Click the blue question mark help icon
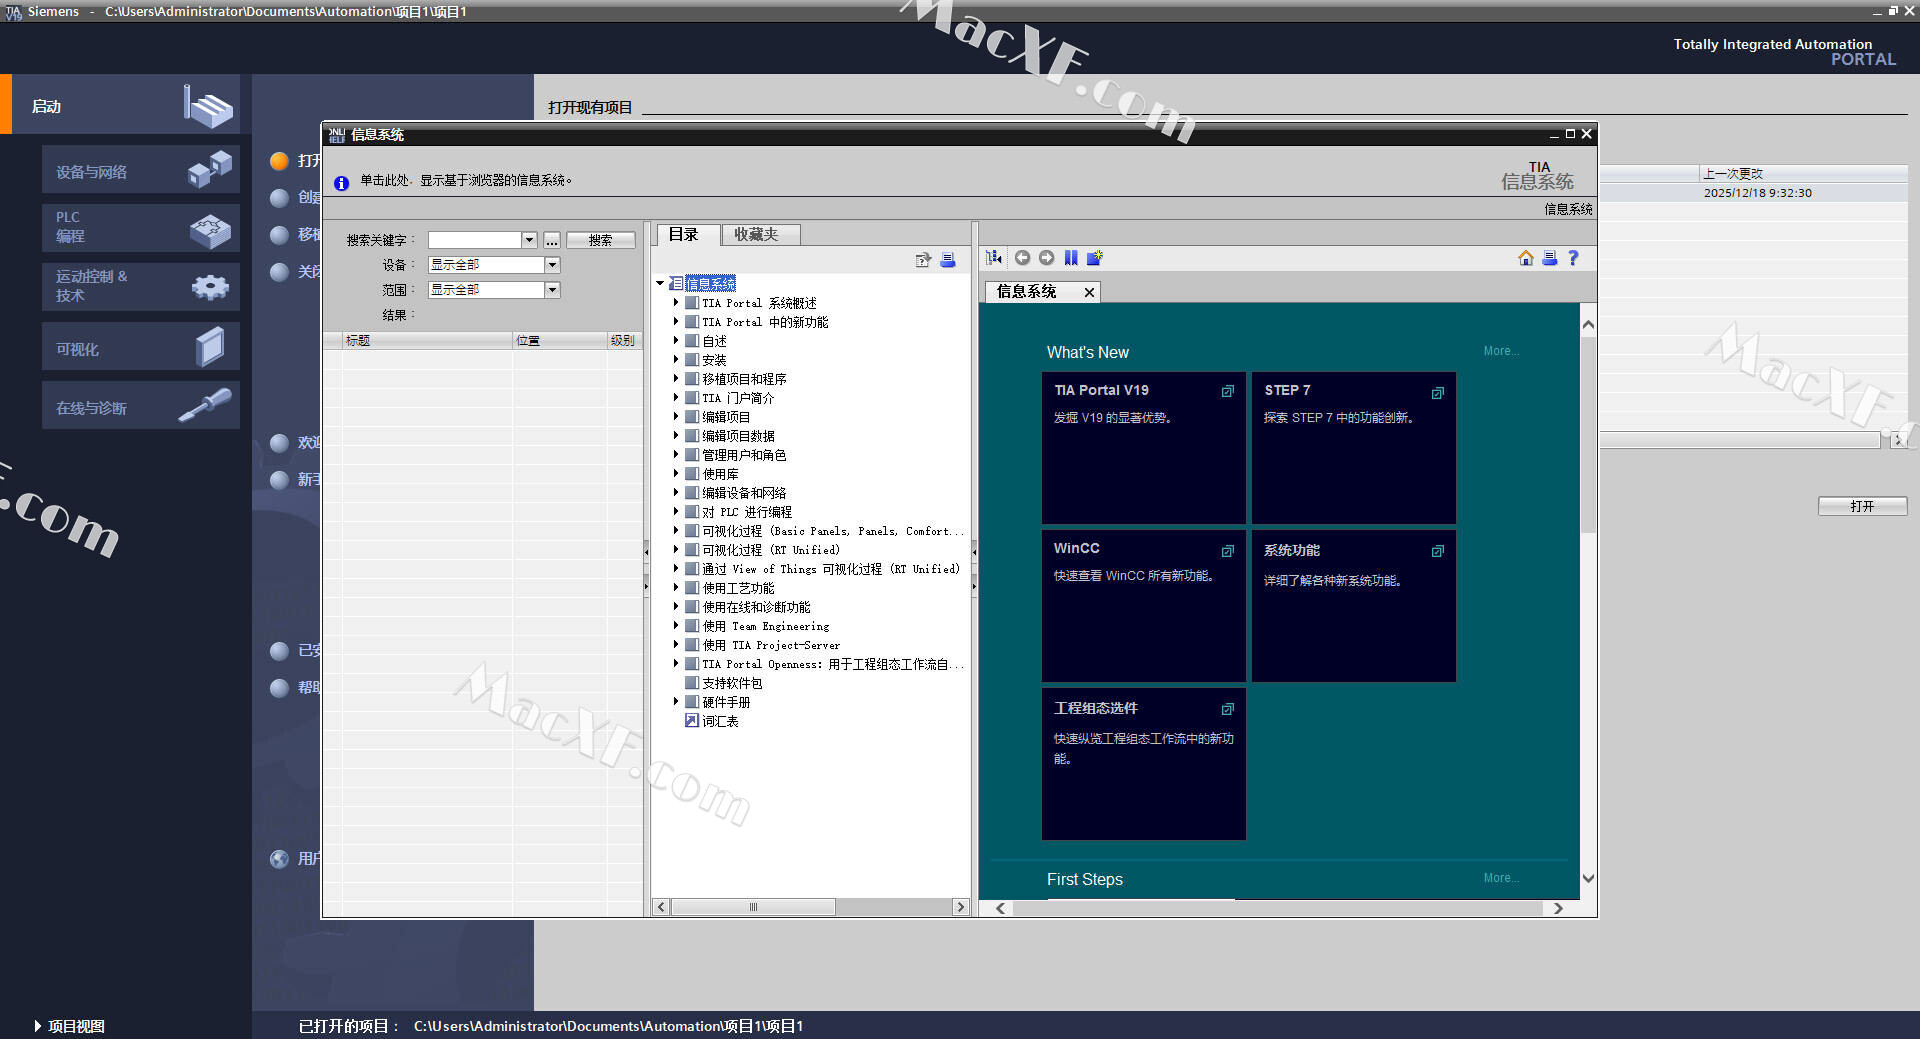 (1573, 258)
